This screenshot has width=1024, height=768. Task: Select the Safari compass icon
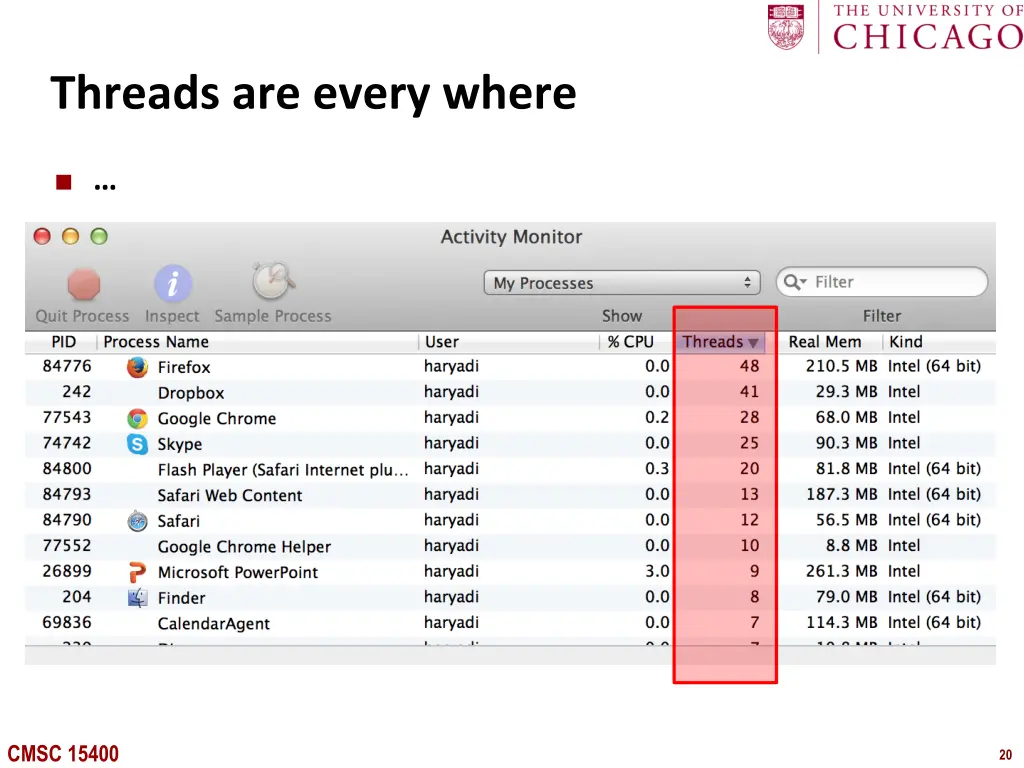[x=137, y=521]
